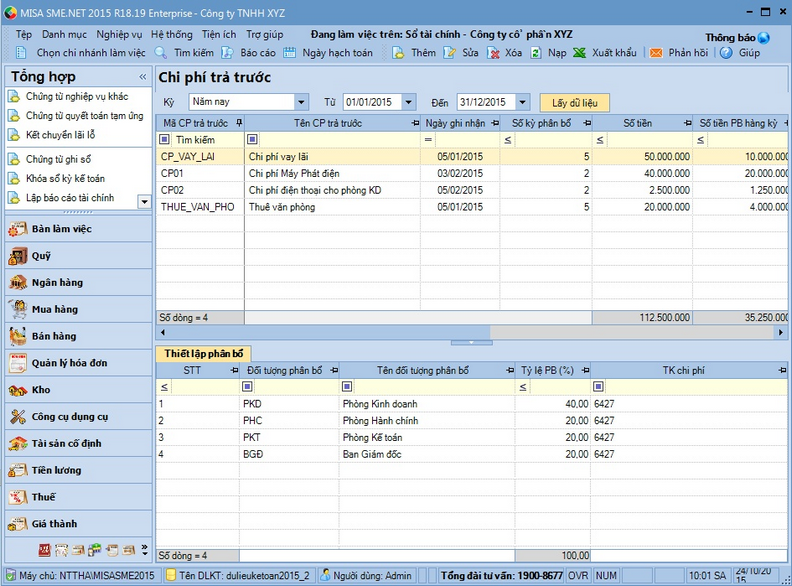Open the Thuế module
This screenshot has height=586, width=792.
(78, 497)
